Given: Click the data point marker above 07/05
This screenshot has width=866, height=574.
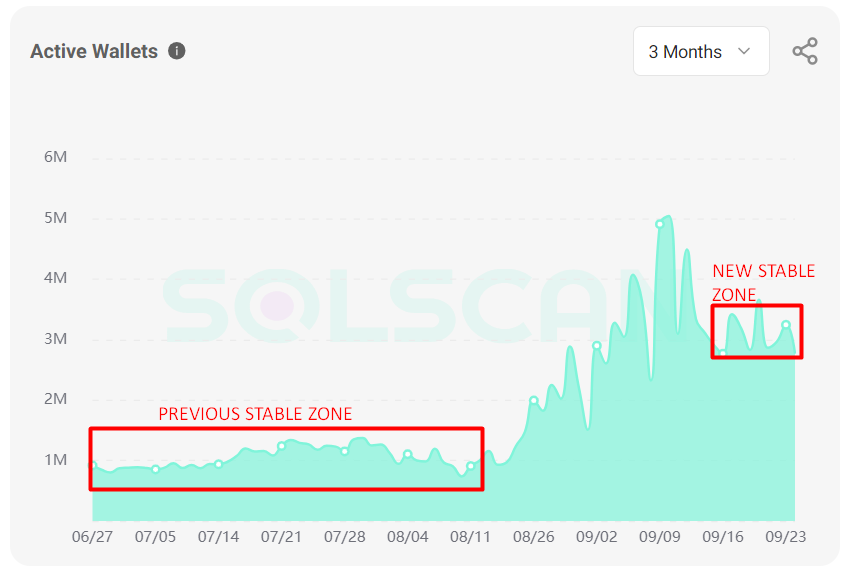Looking at the screenshot, I should 155,469.
